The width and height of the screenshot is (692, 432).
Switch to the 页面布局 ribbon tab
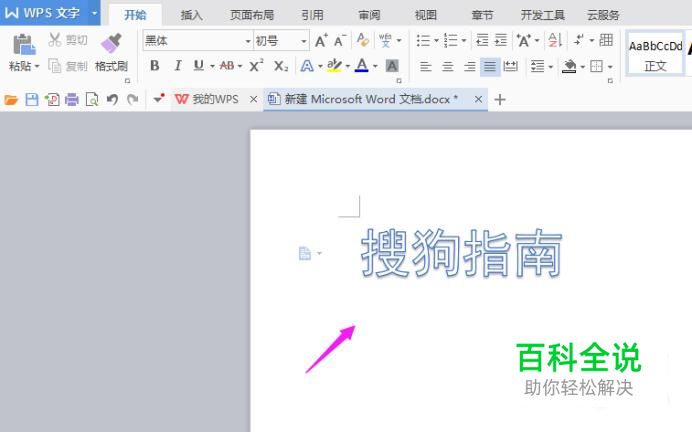tap(252, 15)
